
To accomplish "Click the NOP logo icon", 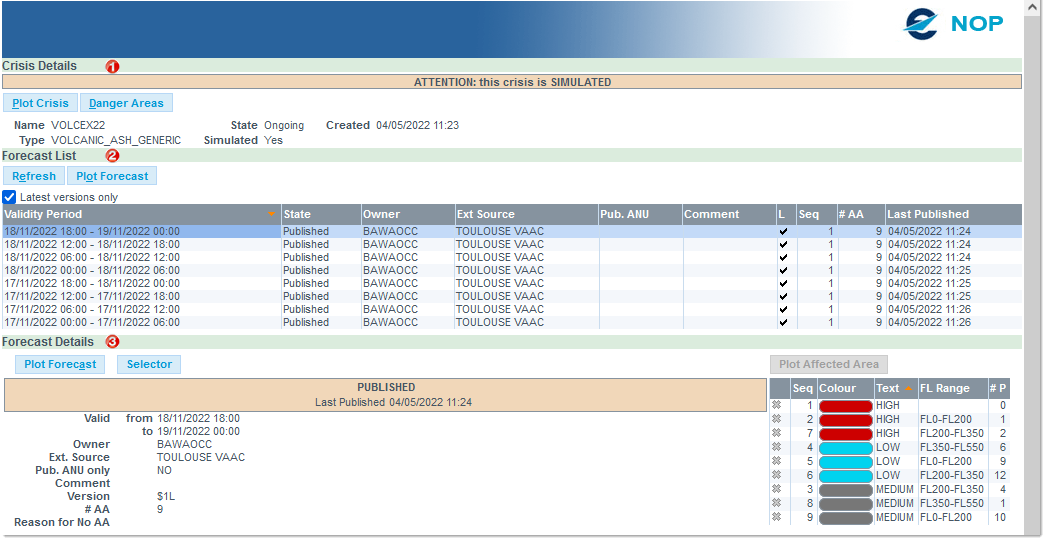I will [x=921, y=23].
